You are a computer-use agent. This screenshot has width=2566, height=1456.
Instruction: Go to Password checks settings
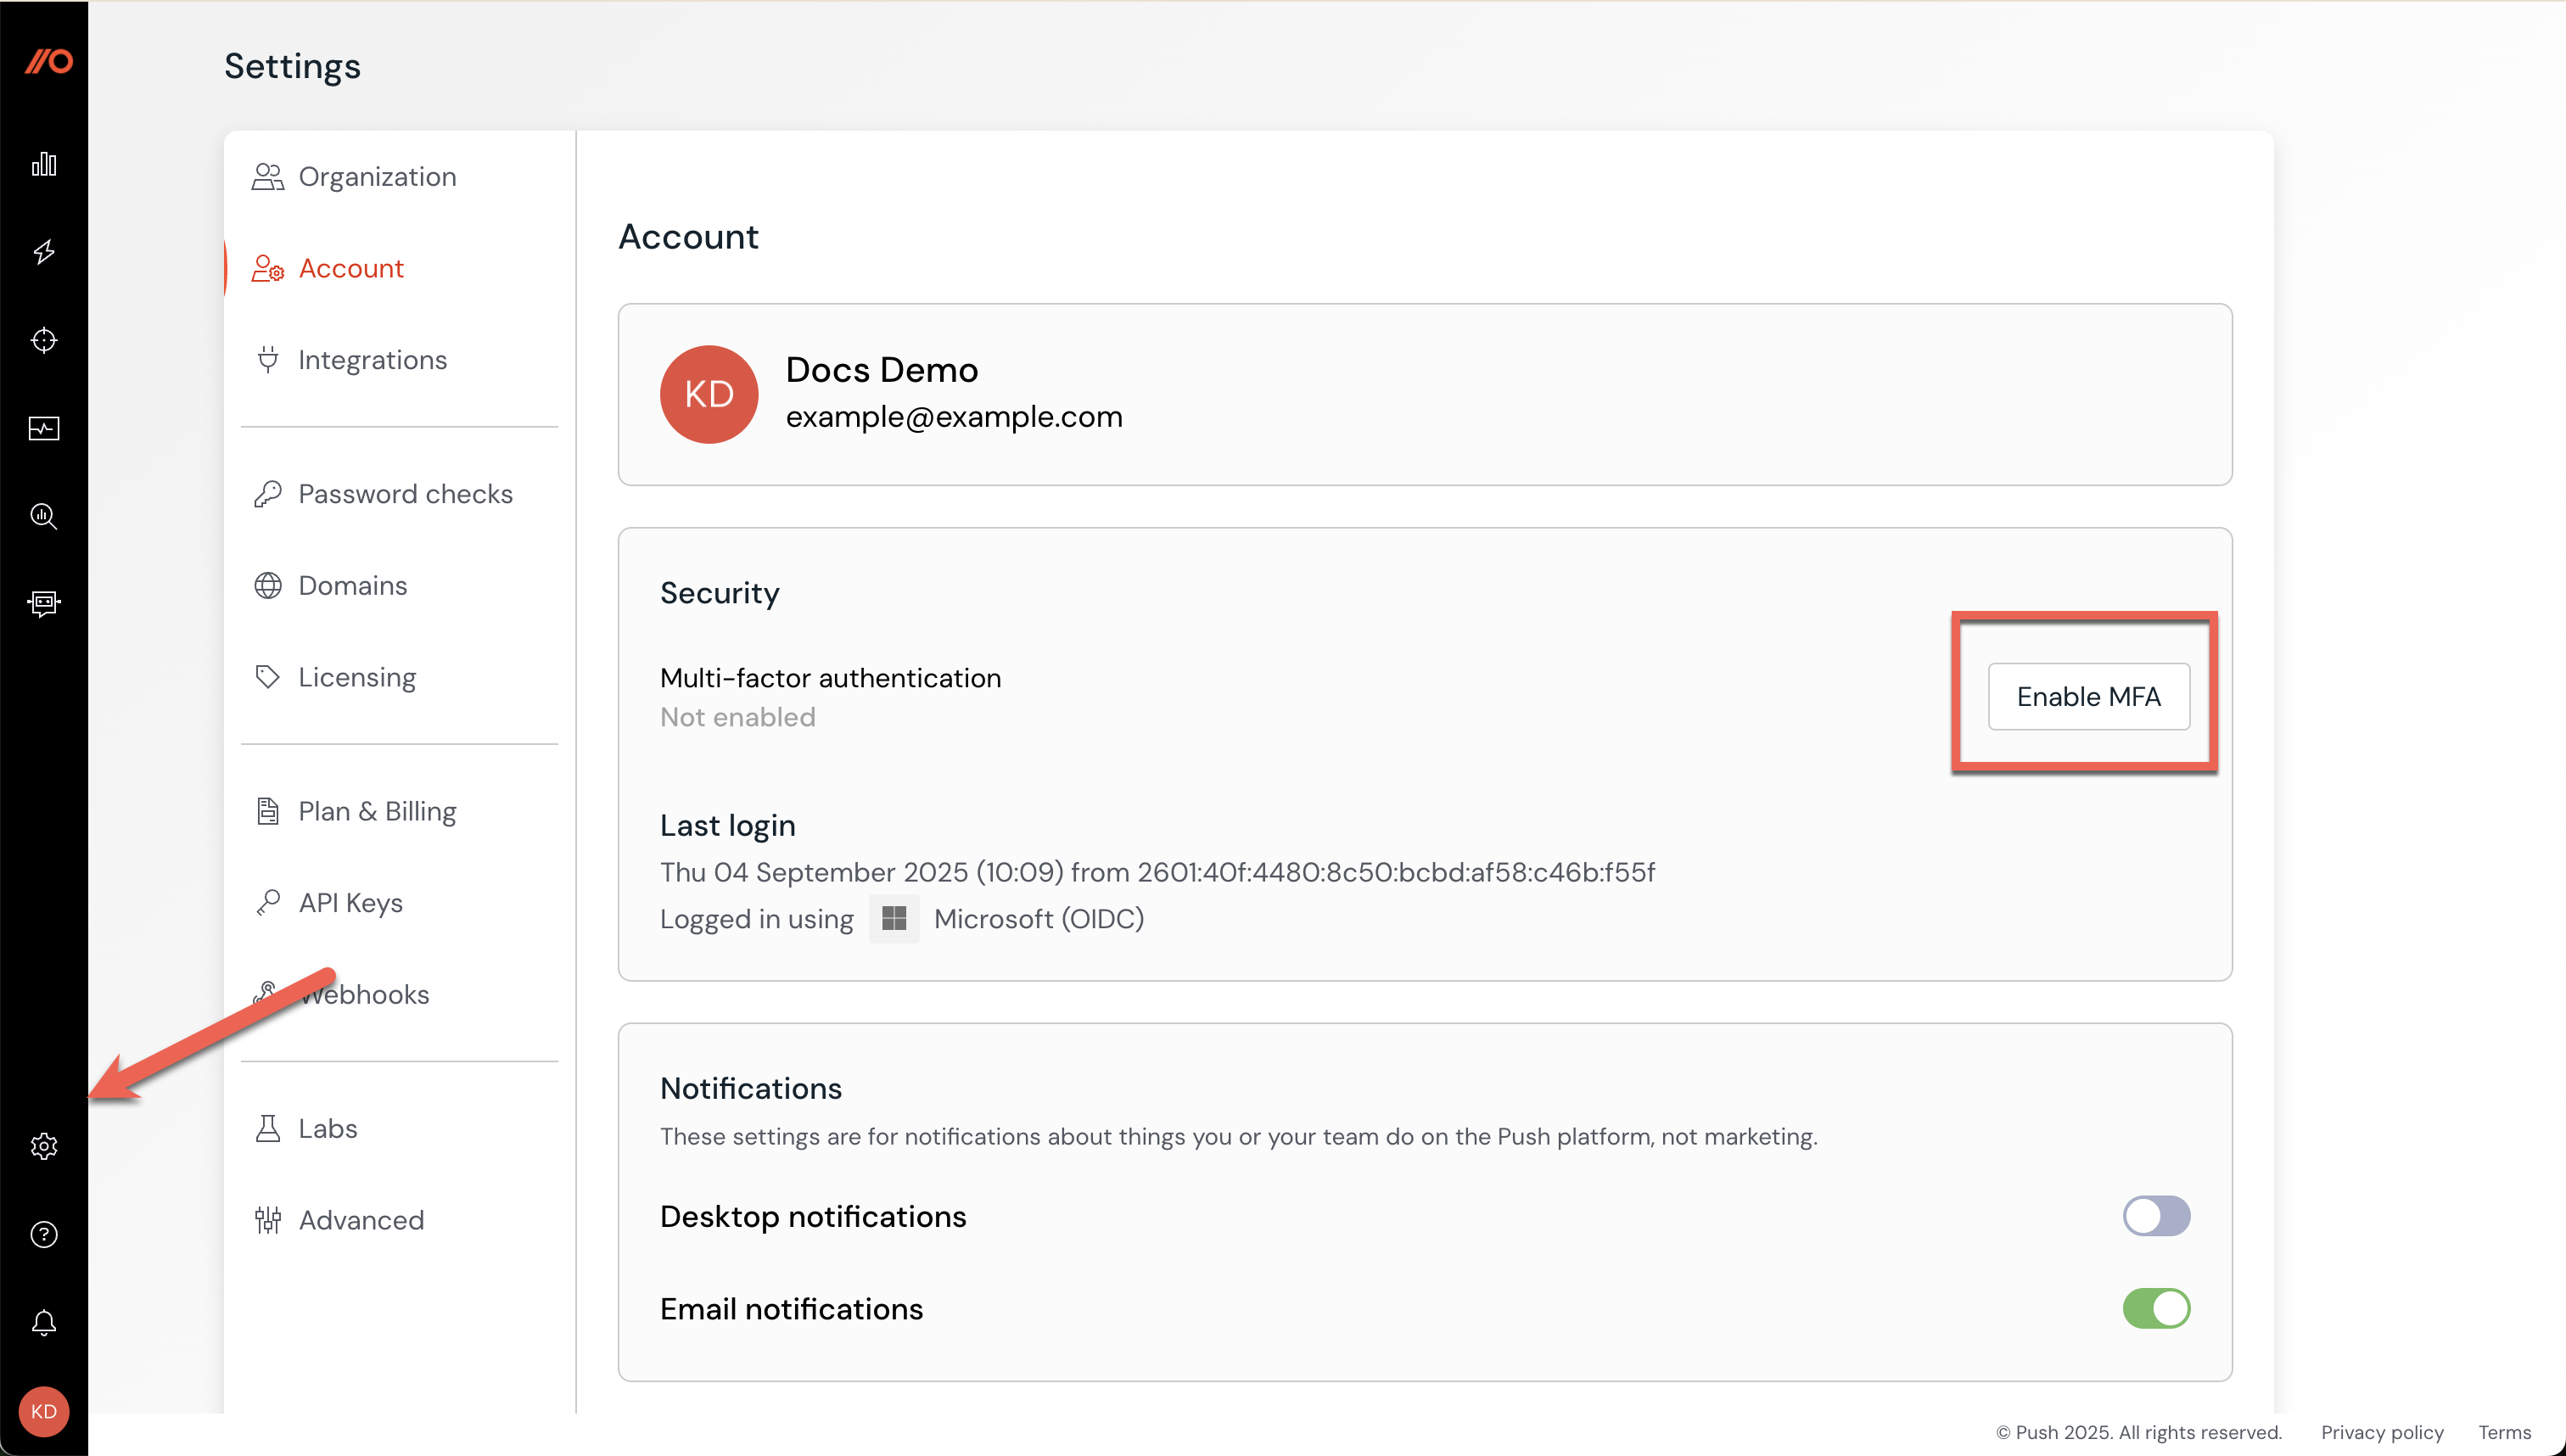(405, 494)
